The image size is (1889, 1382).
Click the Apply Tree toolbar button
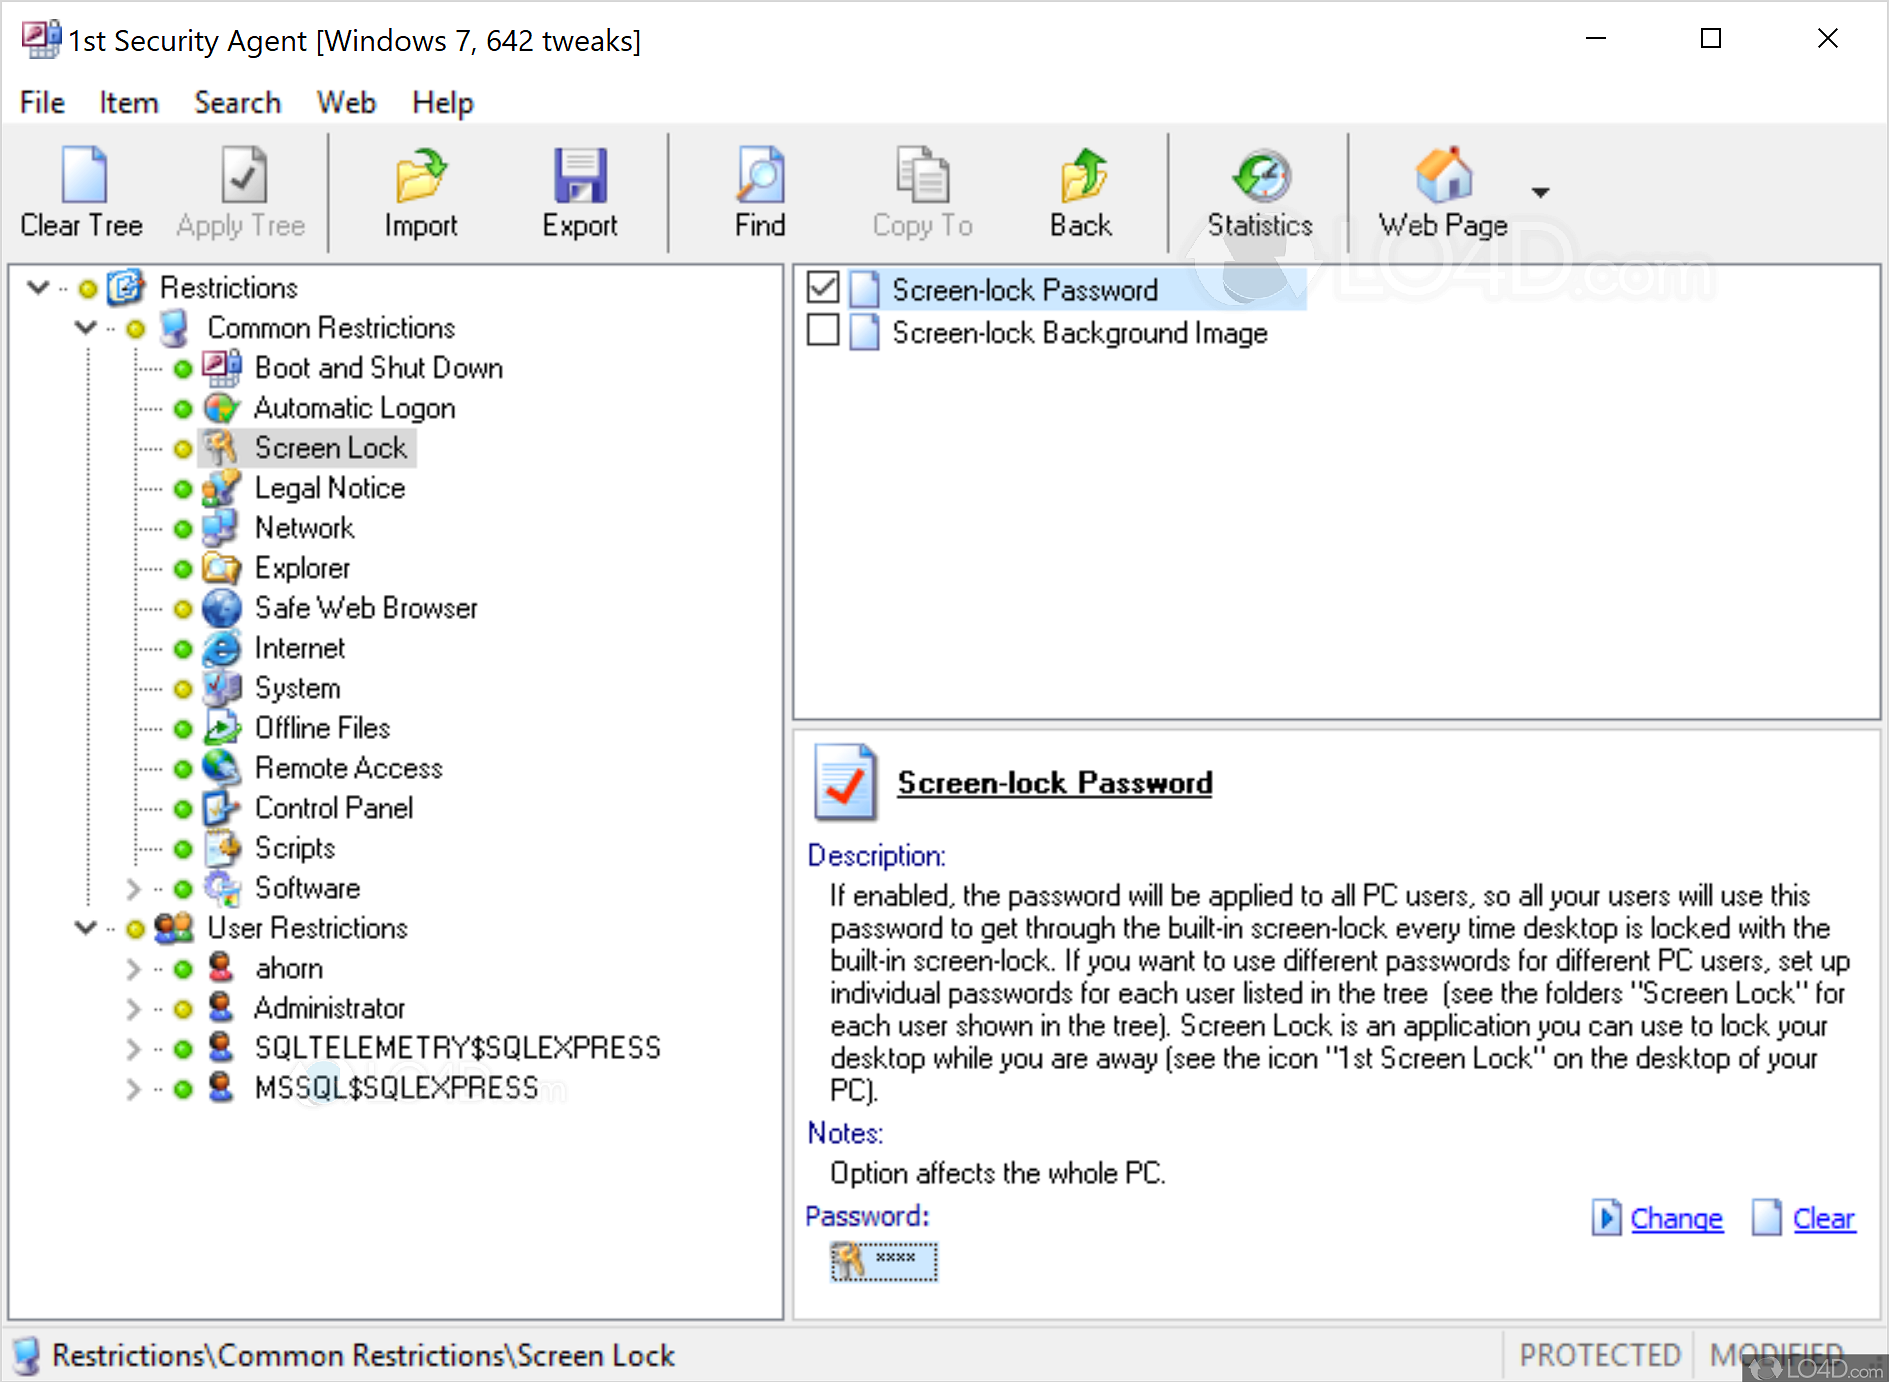coord(241,191)
